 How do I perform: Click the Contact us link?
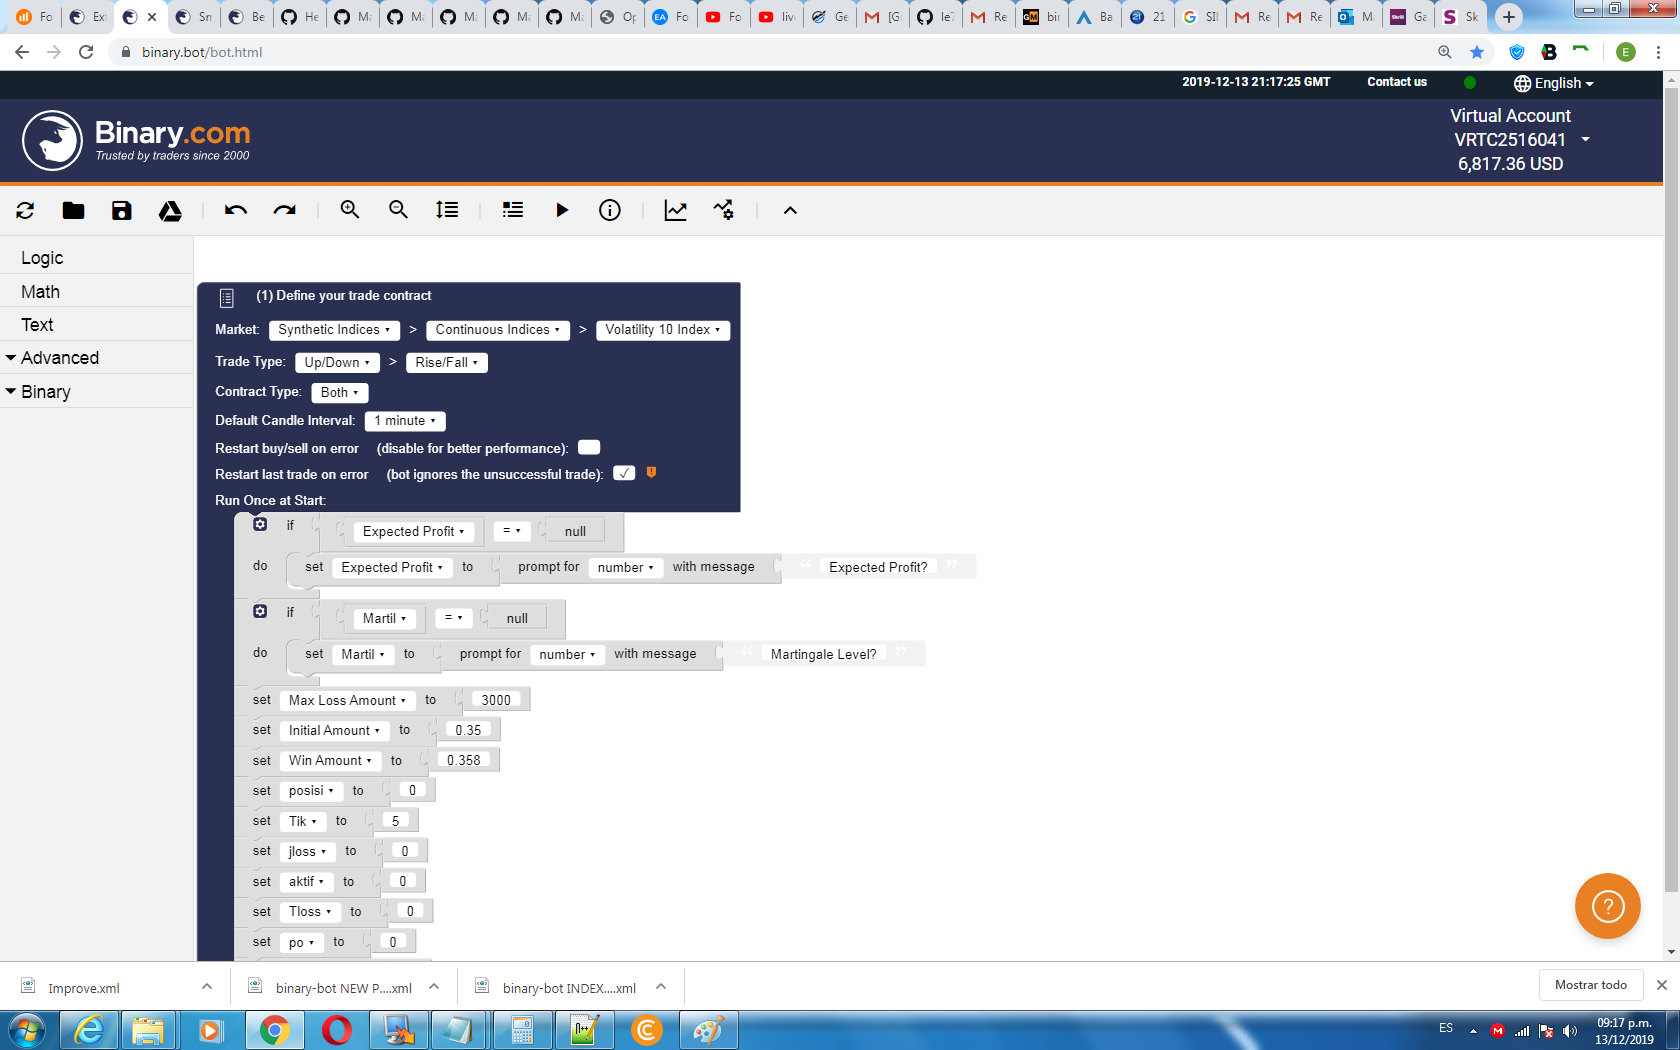click(x=1396, y=83)
